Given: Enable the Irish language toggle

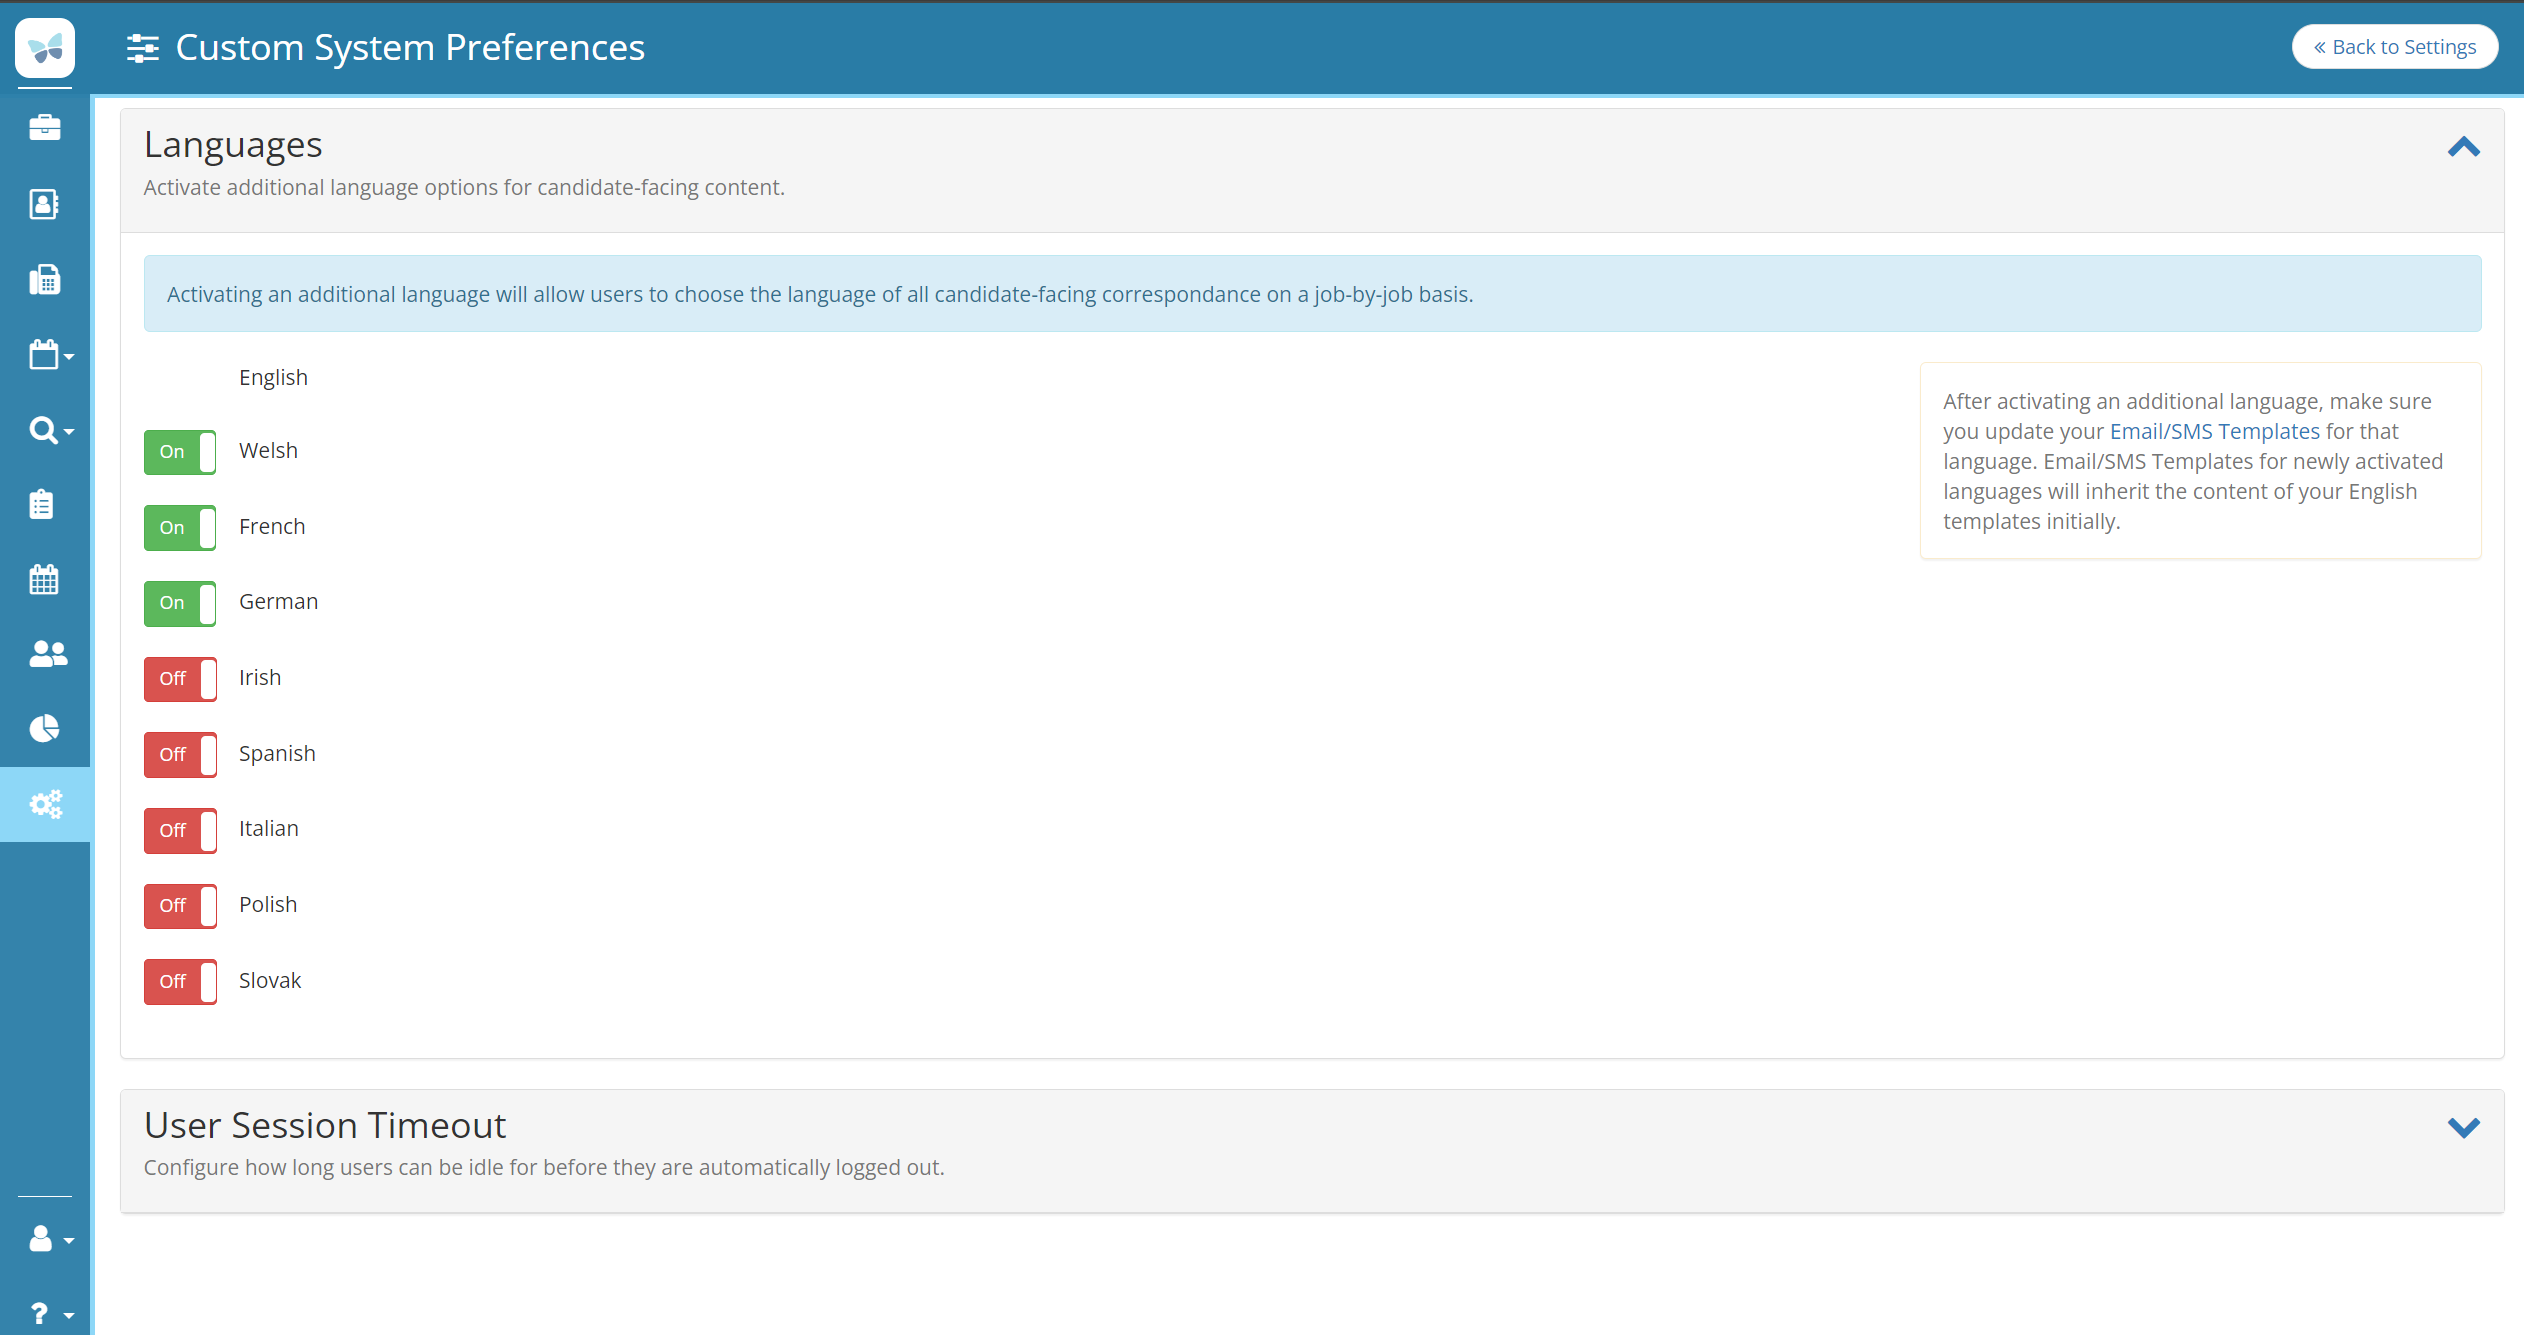Looking at the screenshot, I should [x=180, y=679].
